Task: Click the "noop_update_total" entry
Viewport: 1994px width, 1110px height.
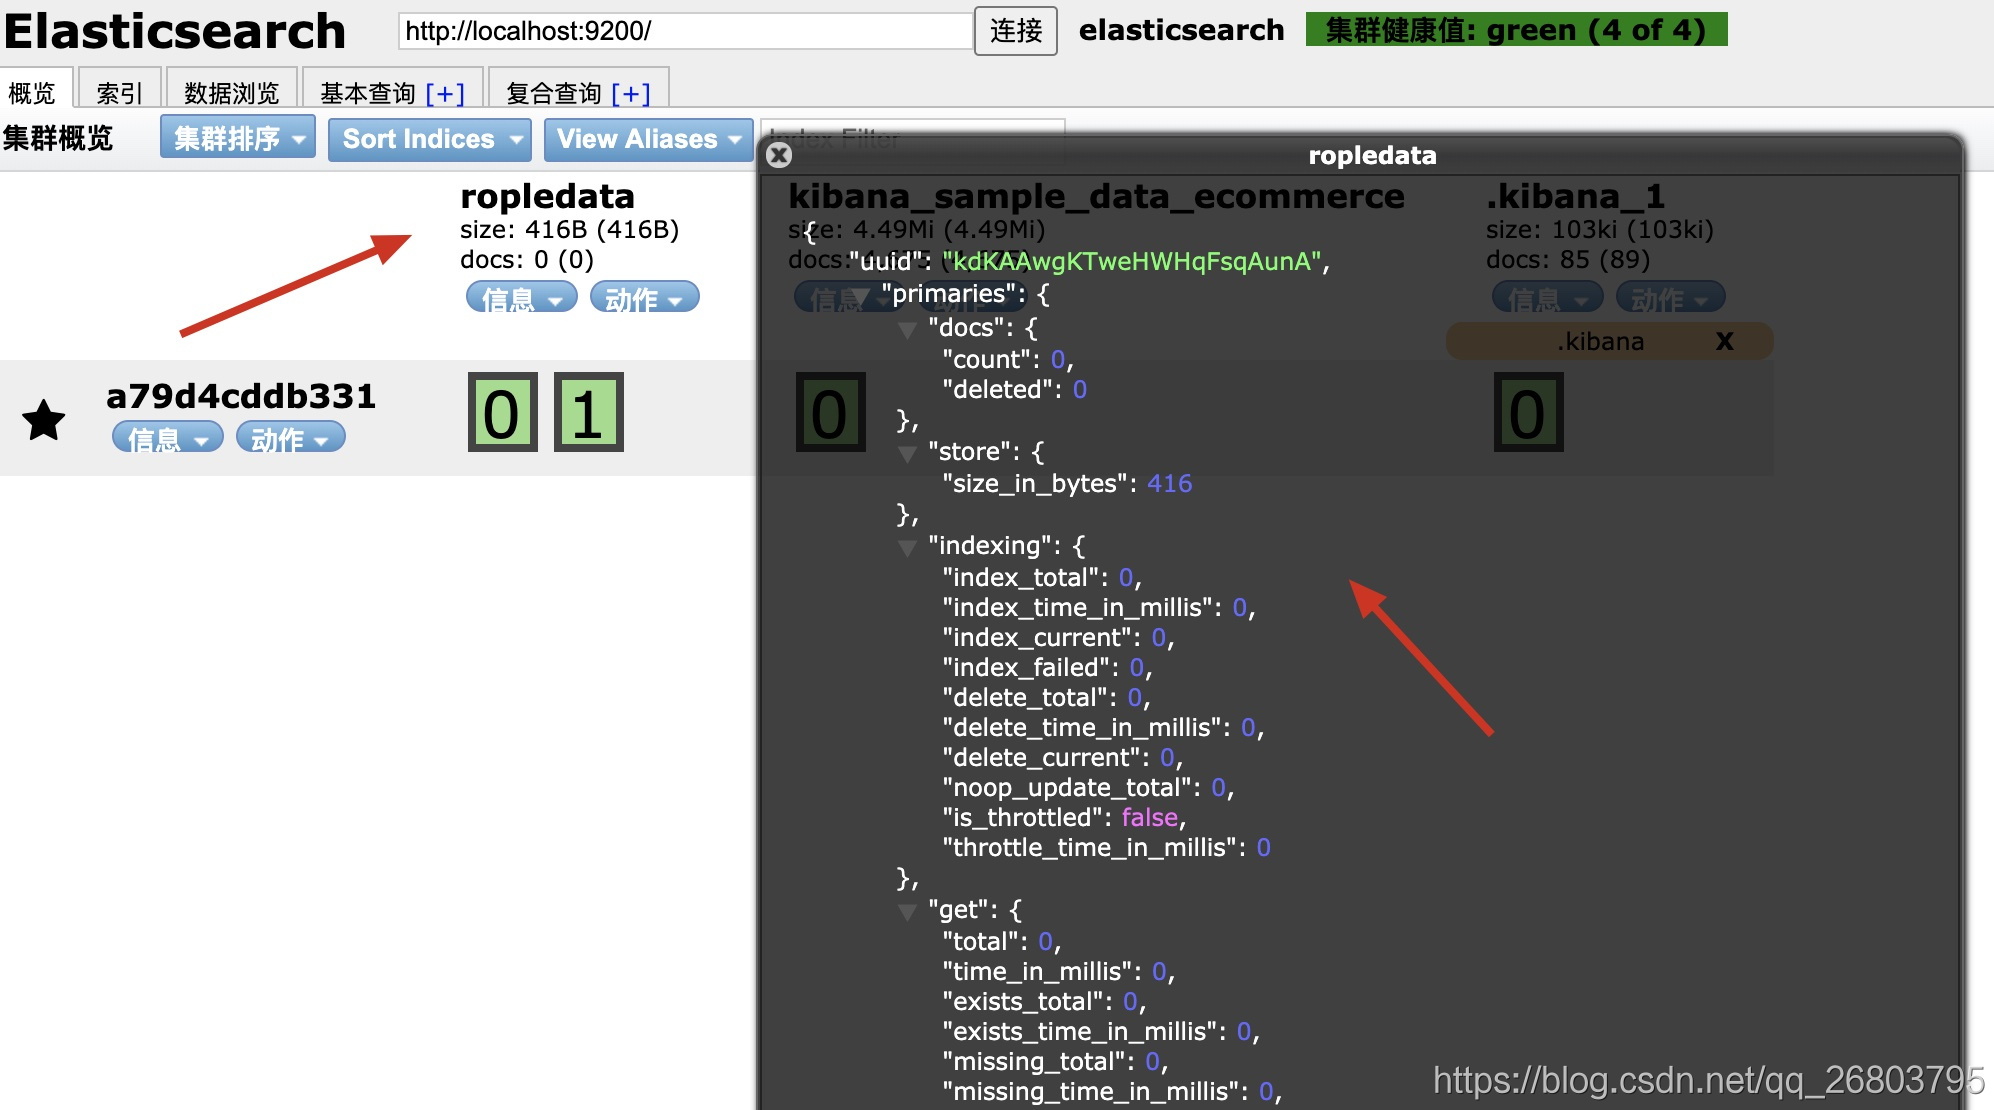Action: click(1088, 787)
